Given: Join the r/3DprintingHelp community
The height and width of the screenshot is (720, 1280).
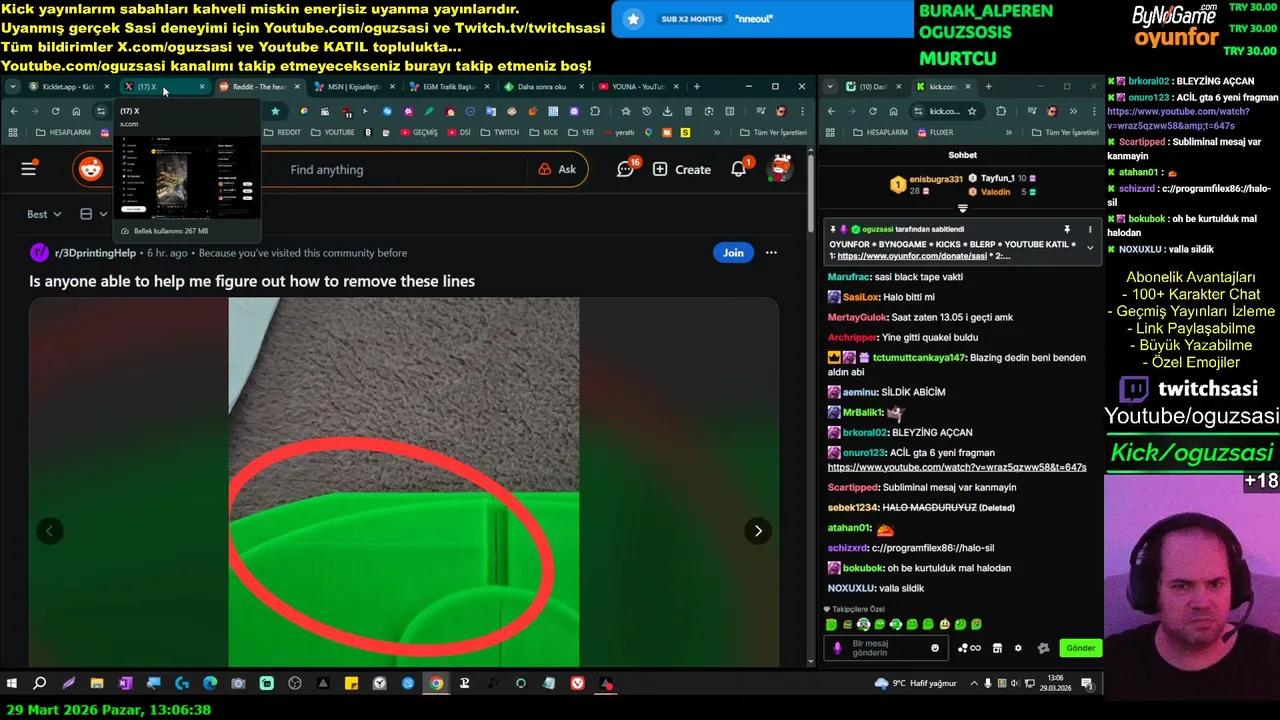Looking at the screenshot, I should (x=733, y=253).
